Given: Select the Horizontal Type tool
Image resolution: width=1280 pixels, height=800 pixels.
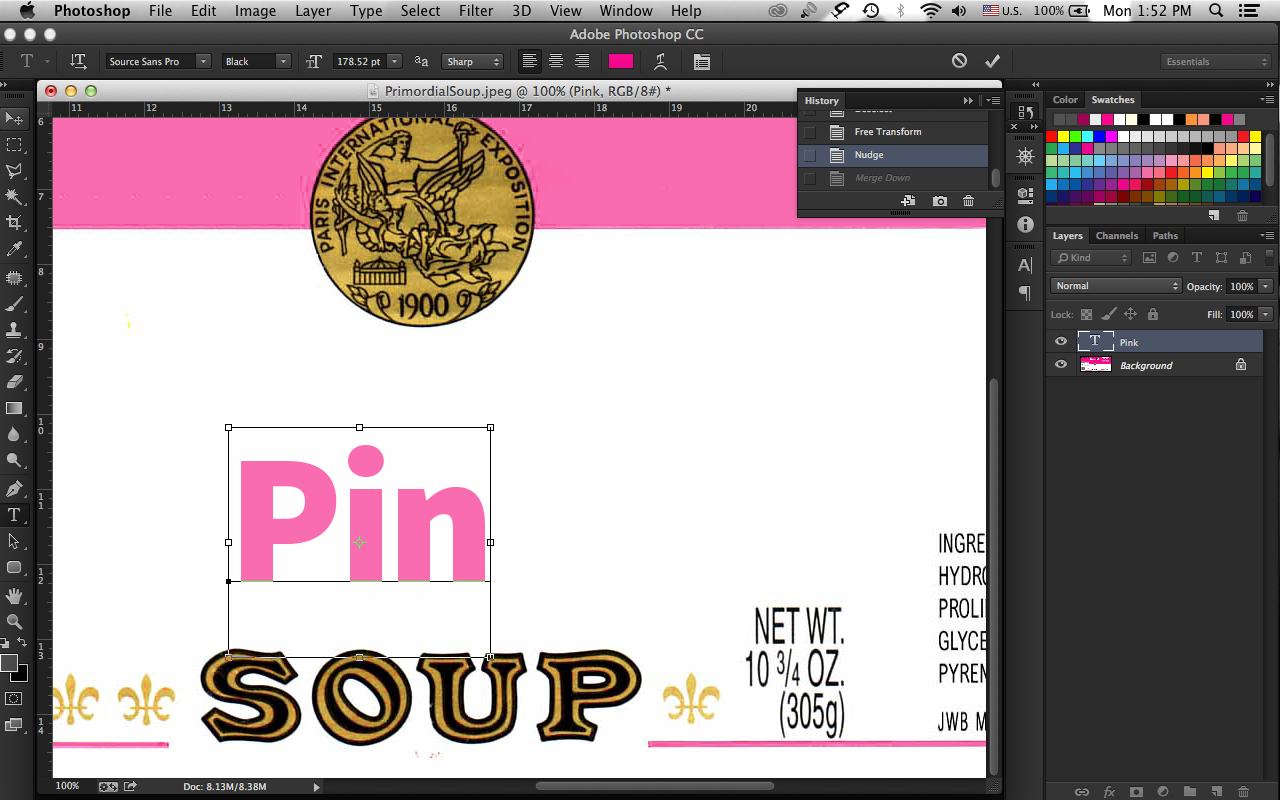Looking at the screenshot, I should (14, 515).
